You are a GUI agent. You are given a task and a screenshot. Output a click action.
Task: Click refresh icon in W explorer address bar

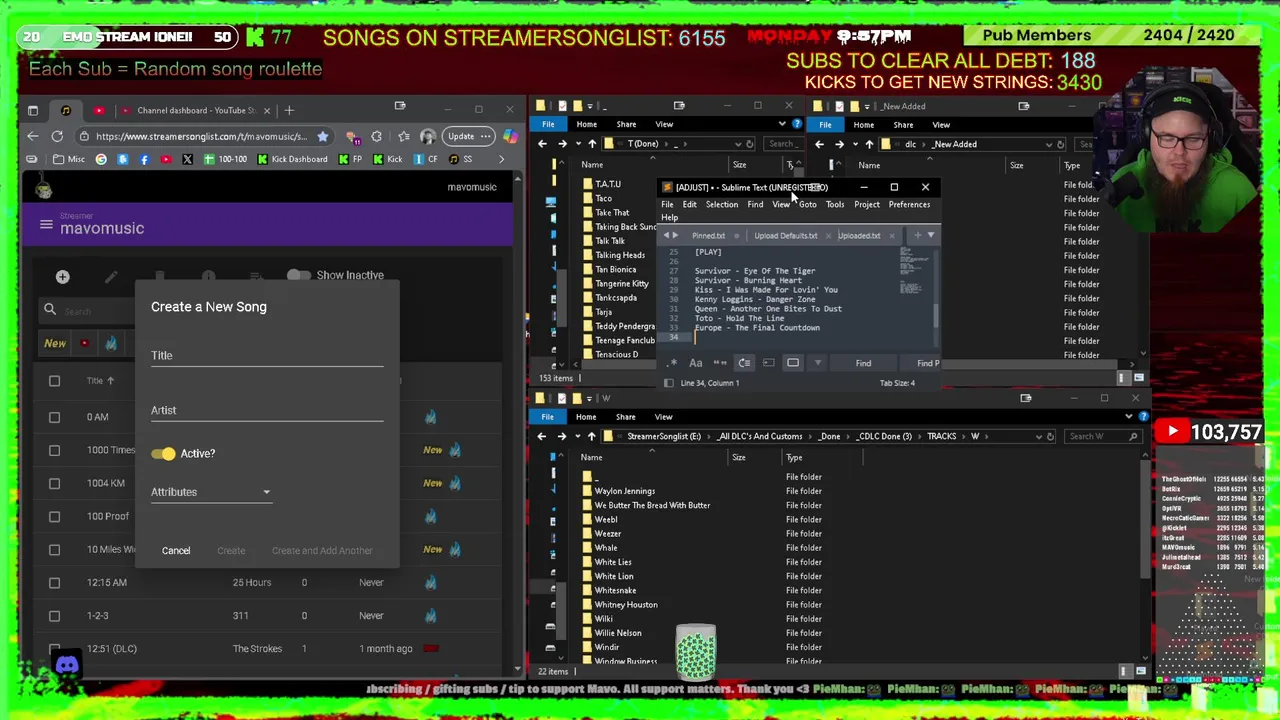1050,436
